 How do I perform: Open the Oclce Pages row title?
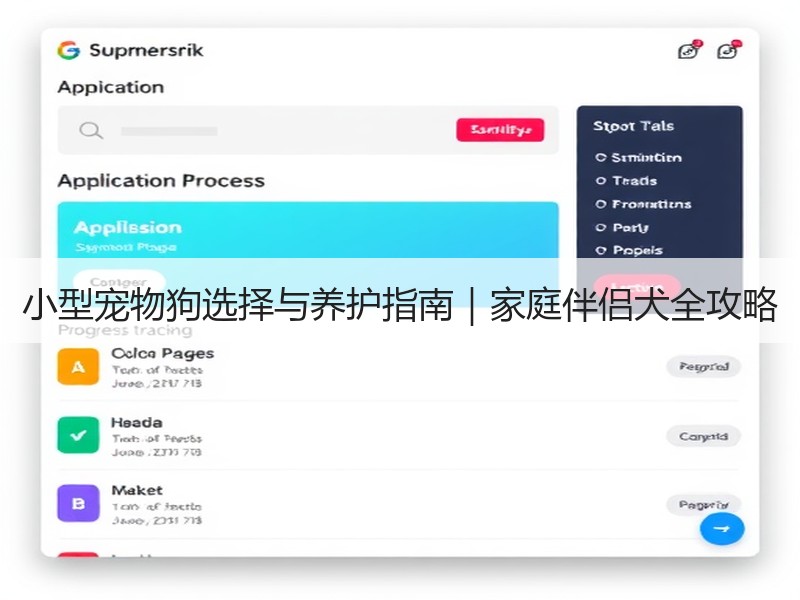coord(163,353)
